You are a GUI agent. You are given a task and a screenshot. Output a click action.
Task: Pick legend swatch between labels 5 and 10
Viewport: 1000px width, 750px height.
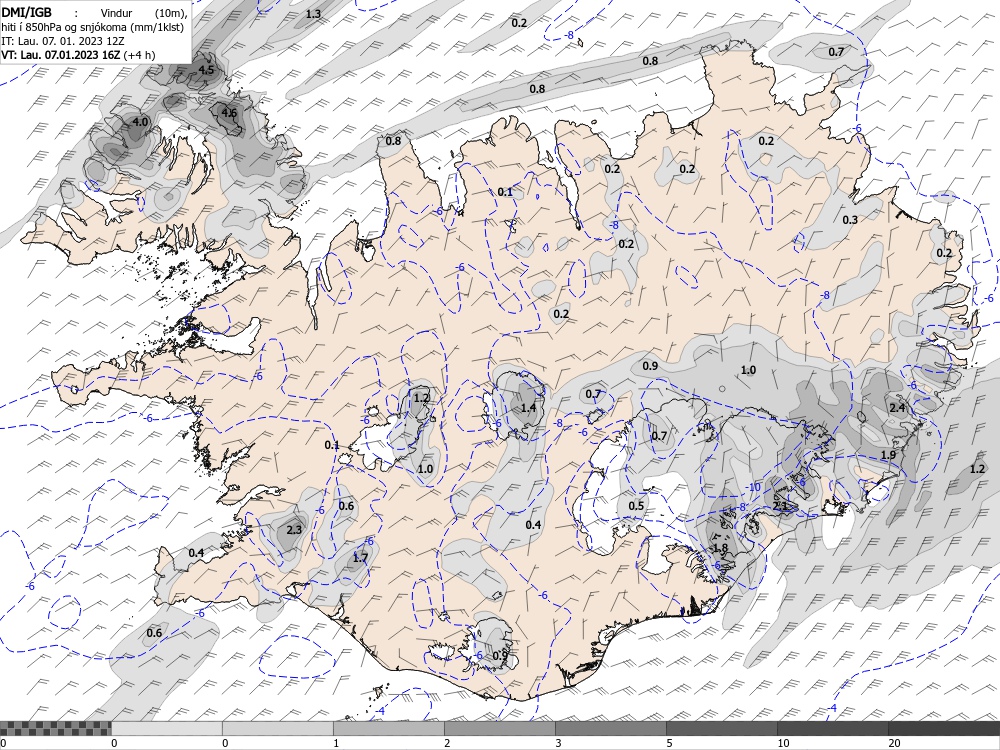click(722, 728)
